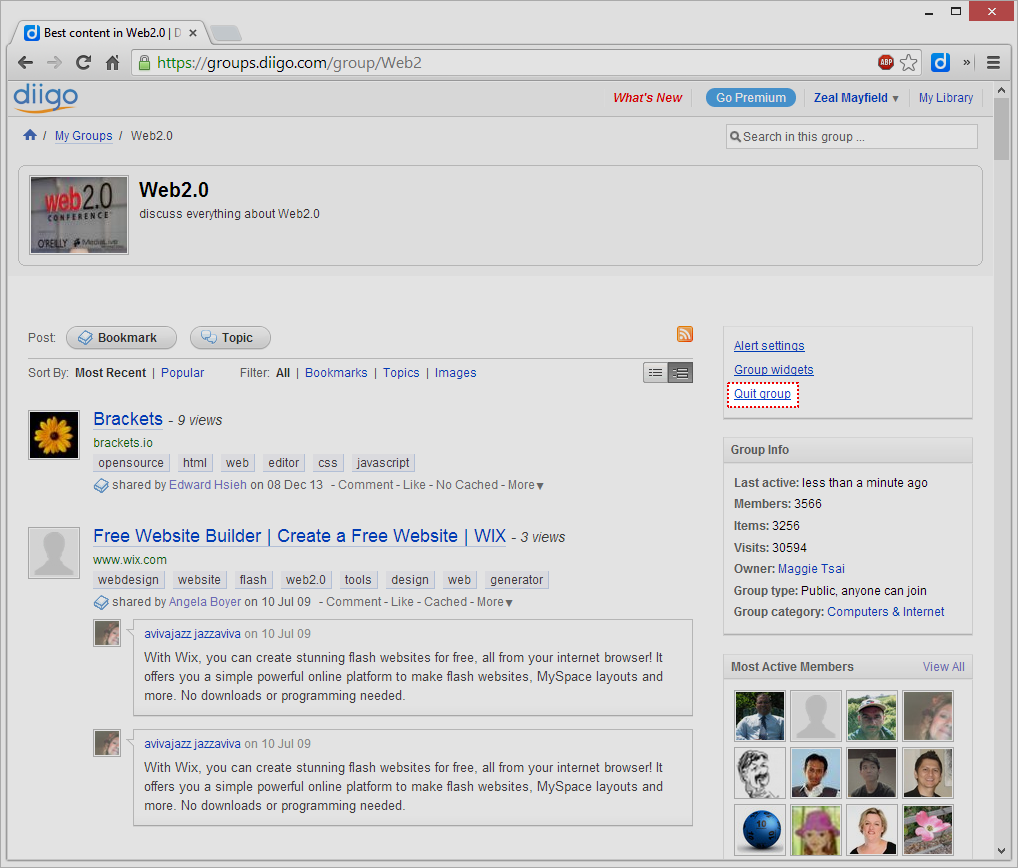Click the Search in this group field
Image resolution: width=1018 pixels, height=868 pixels.
(x=851, y=136)
